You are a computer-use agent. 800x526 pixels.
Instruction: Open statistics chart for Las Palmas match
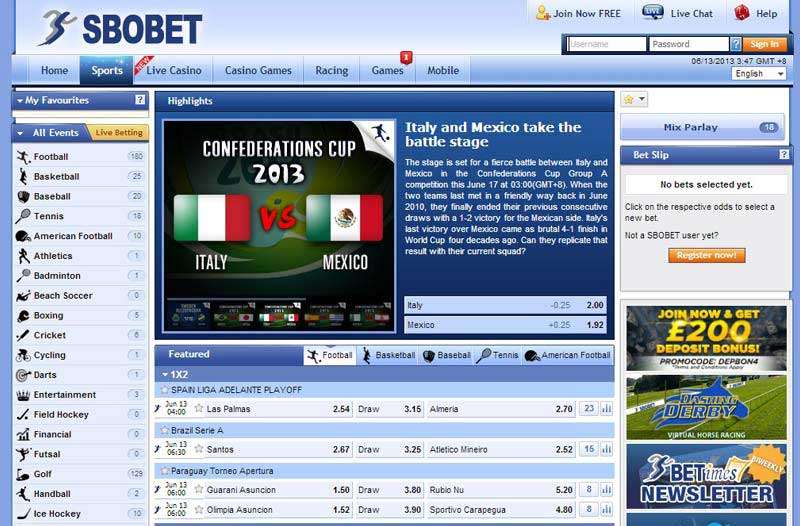(606, 409)
